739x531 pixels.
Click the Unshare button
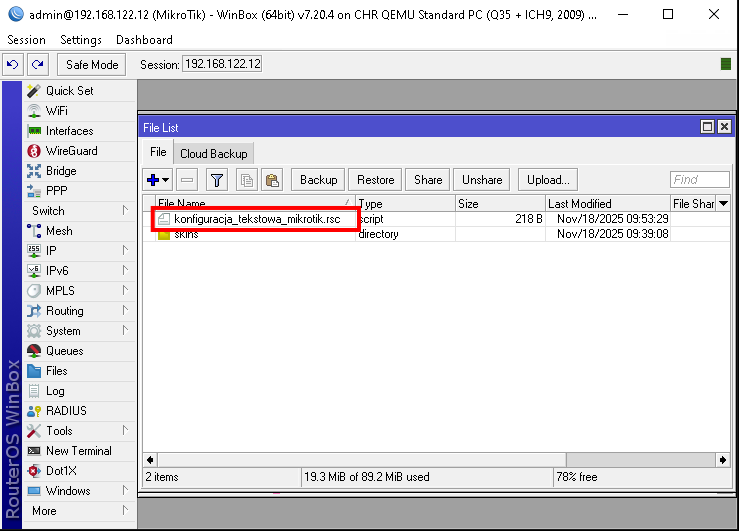coord(482,180)
